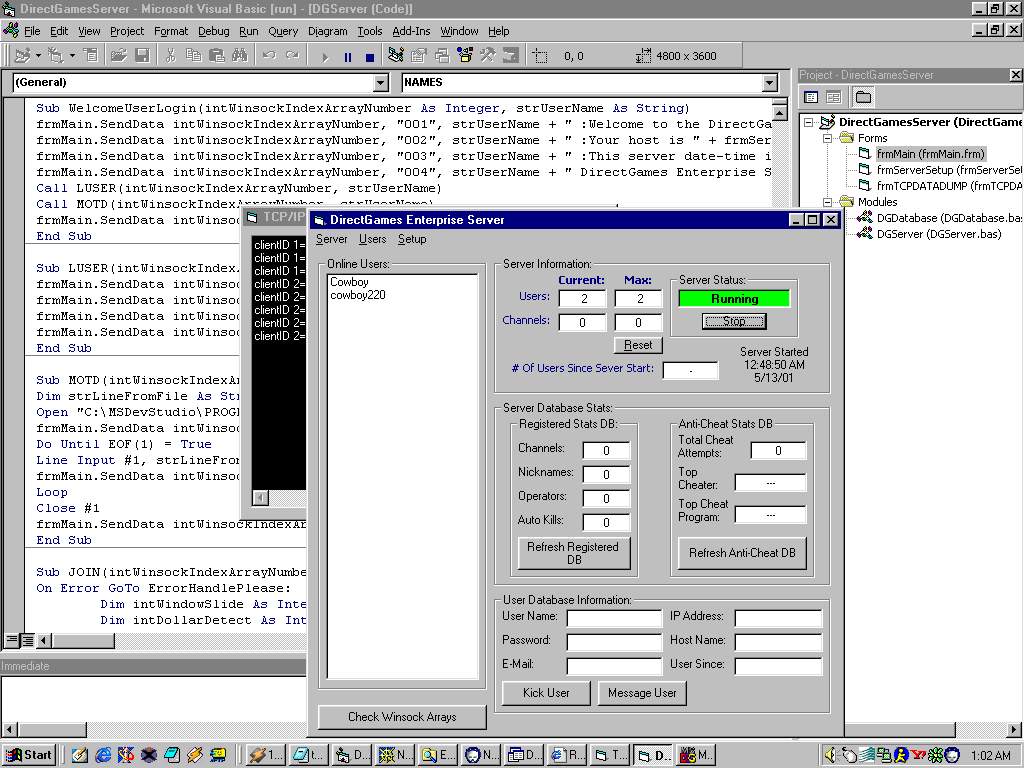The height and width of the screenshot is (768, 1024).
Task: Open the Object Browser toolbar icon
Action: click(465, 56)
